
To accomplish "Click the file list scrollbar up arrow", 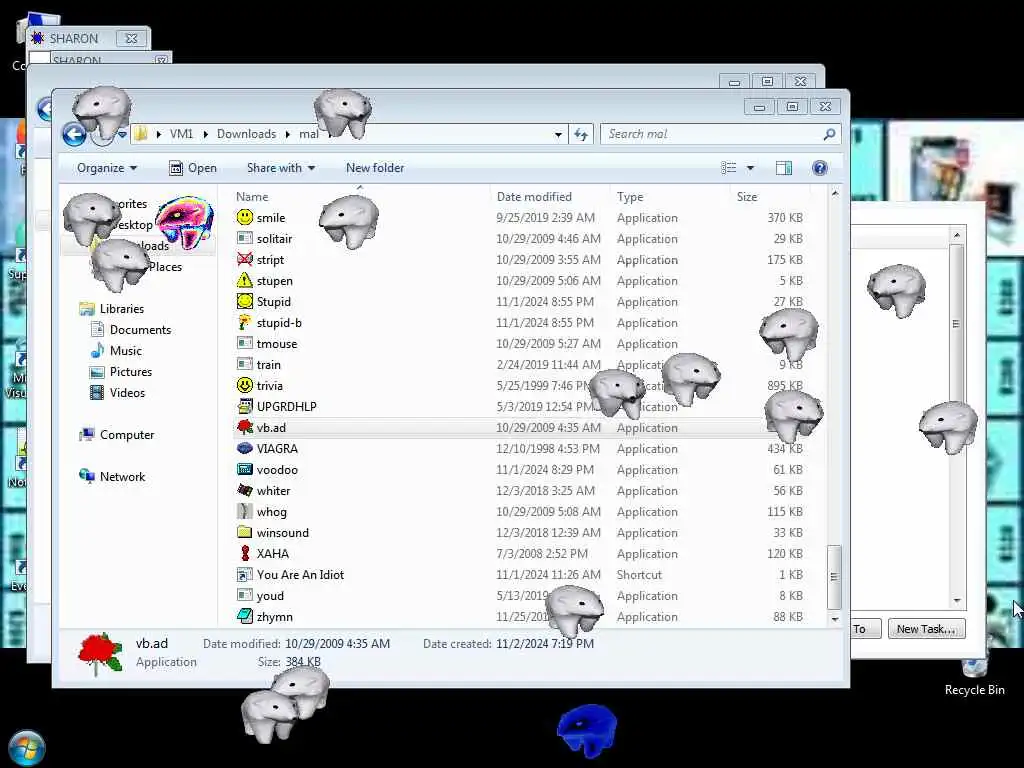I will (835, 193).
